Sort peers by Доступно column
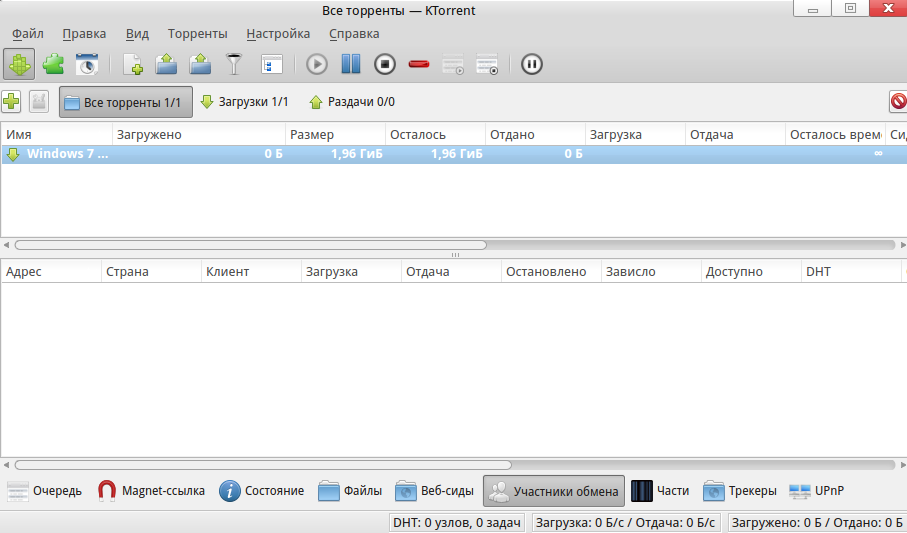Image resolution: width=907 pixels, height=533 pixels. (751, 271)
